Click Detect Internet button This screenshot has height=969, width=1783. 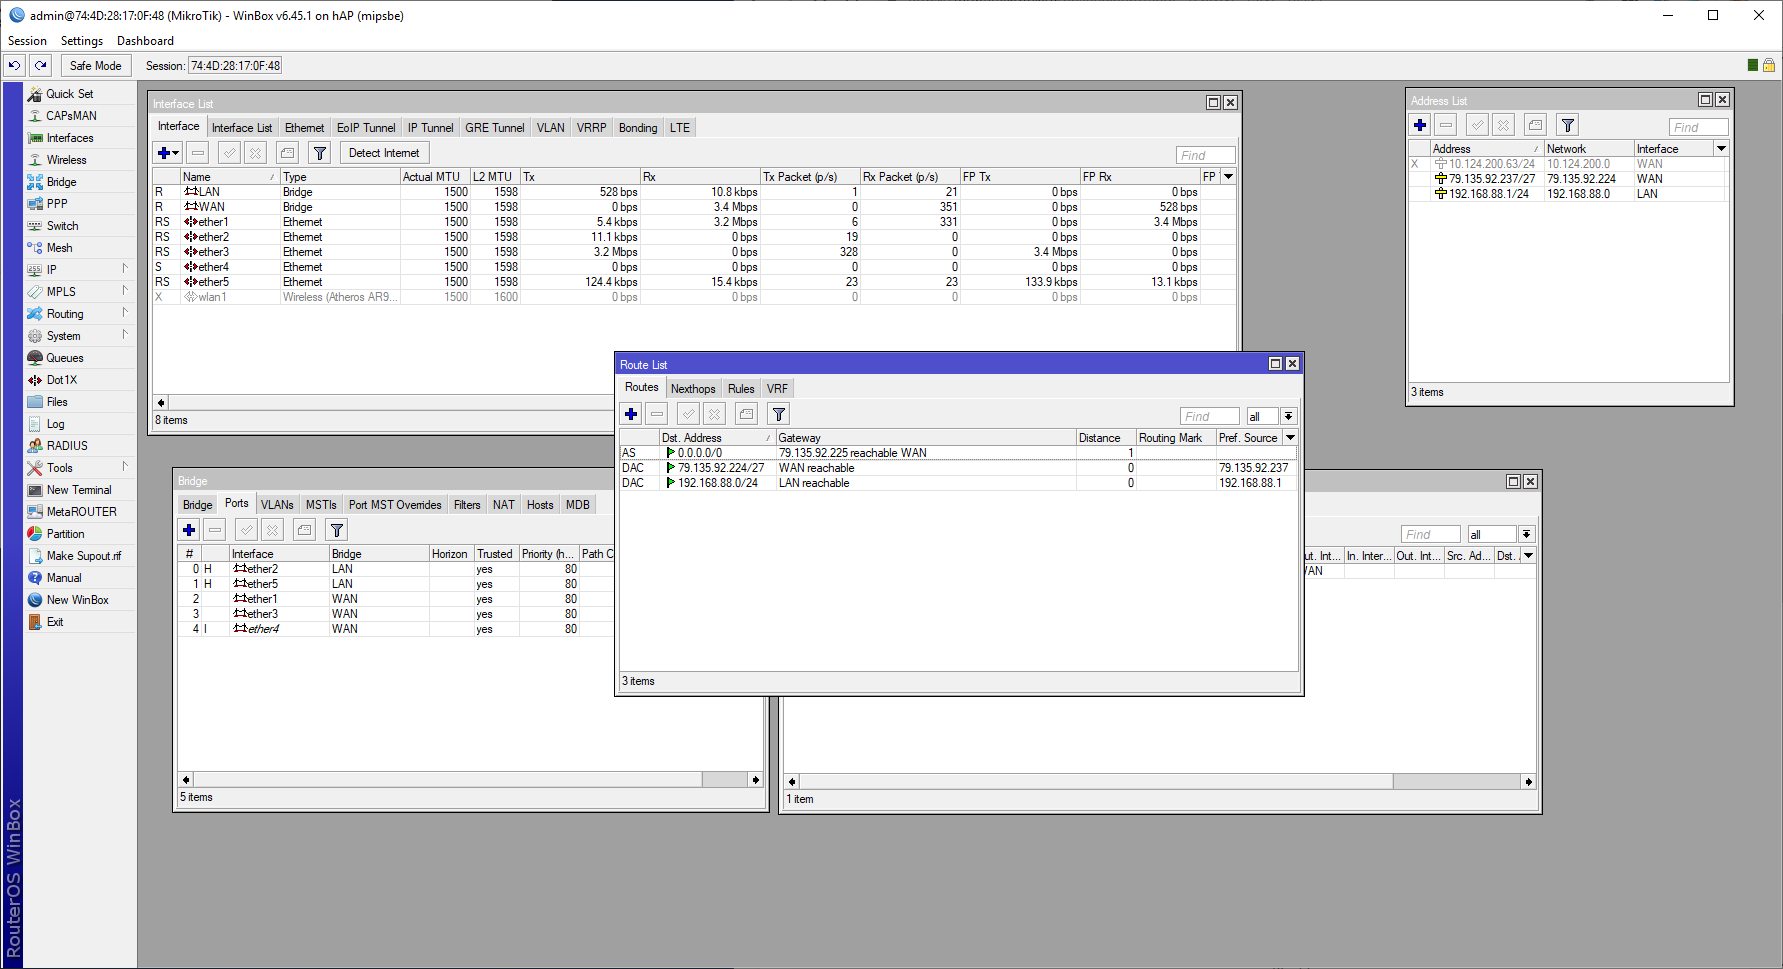click(384, 153)
